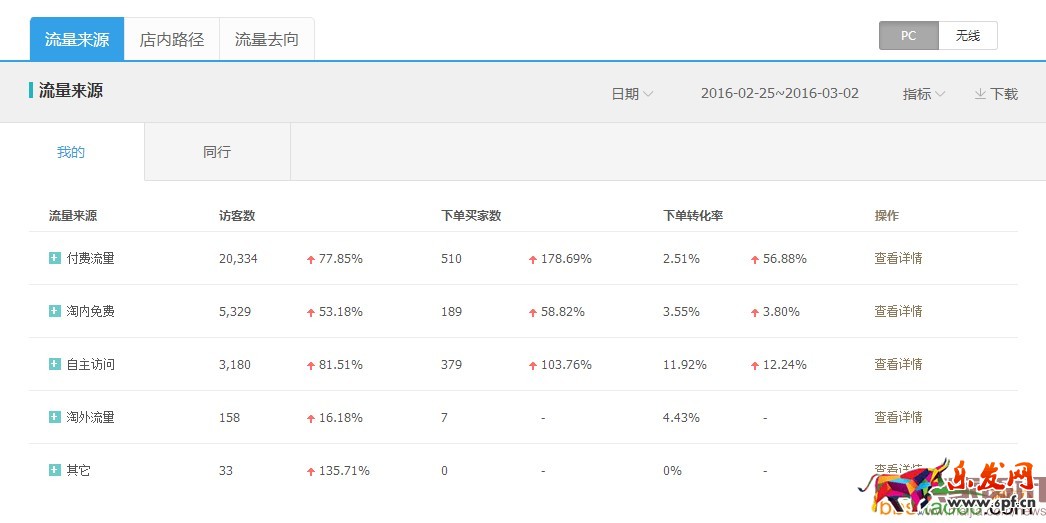The height and width of the screenshot is (523, 1046).
Task: Select the 流量来源 top tab
Action: click(x=77, y=40)
